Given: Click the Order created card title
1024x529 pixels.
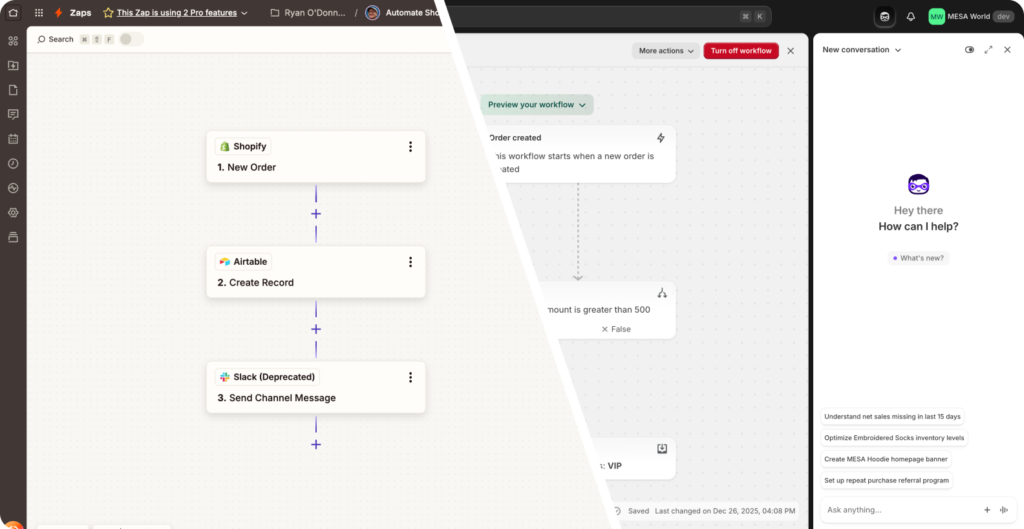Looking at the screenshot, I should tap(515, 138).
